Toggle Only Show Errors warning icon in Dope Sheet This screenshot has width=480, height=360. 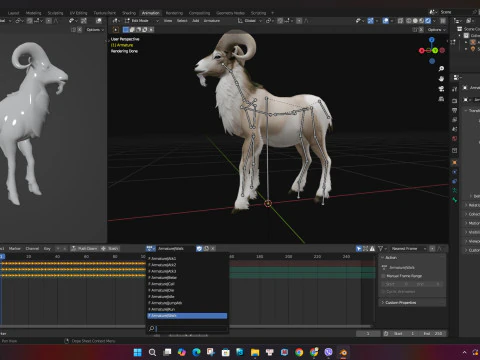(x=372, y=248)
